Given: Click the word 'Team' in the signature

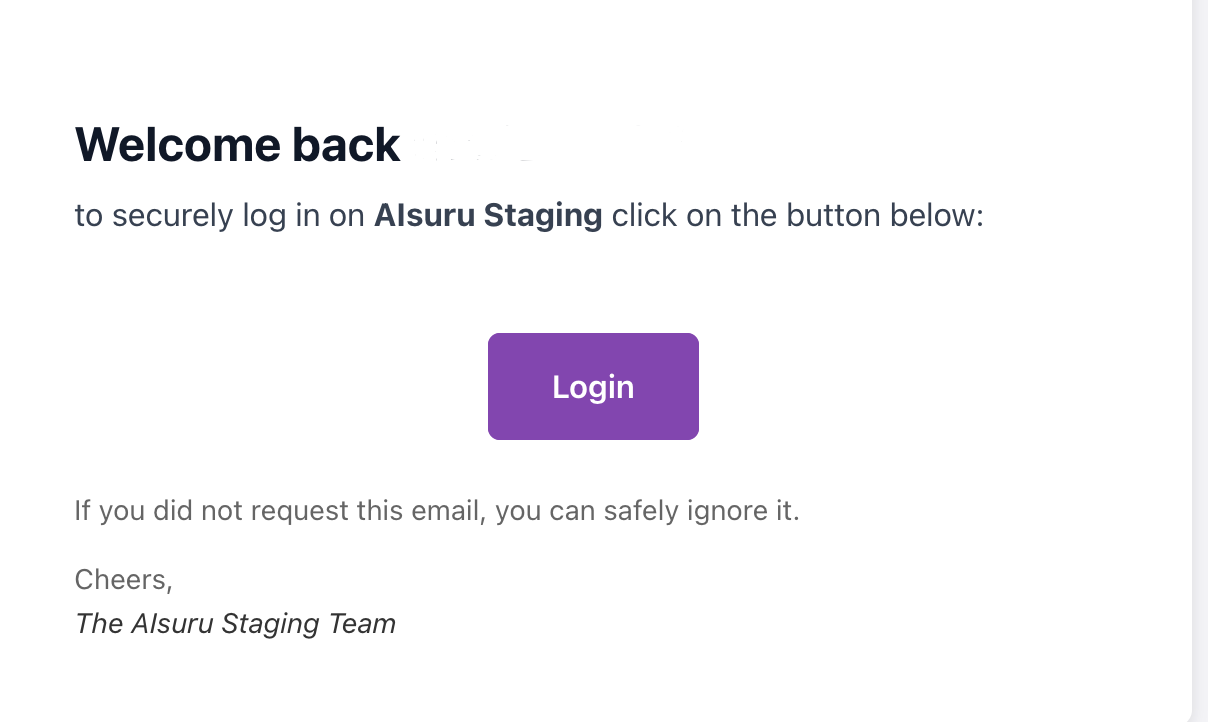Looking at the screenshot, I should pos(364,624).
